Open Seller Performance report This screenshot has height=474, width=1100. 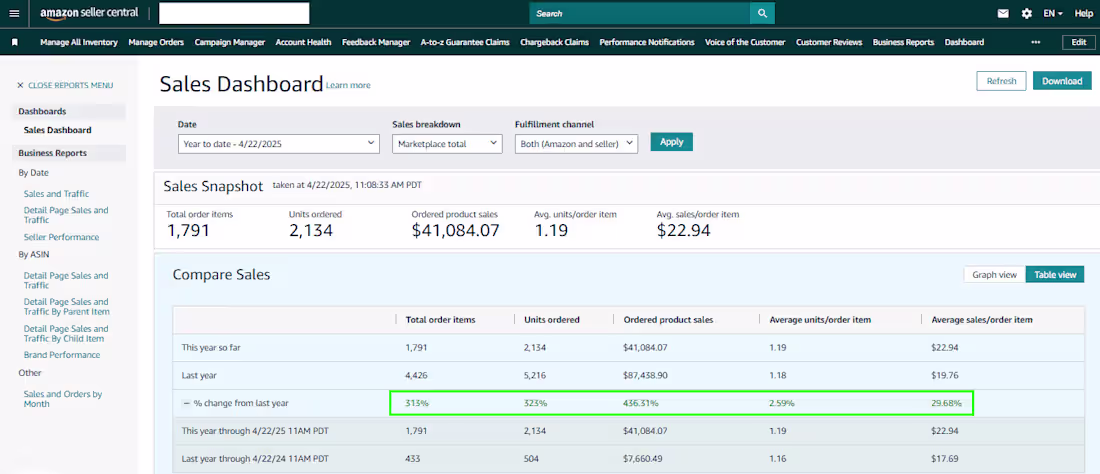(x=61, y=237)
